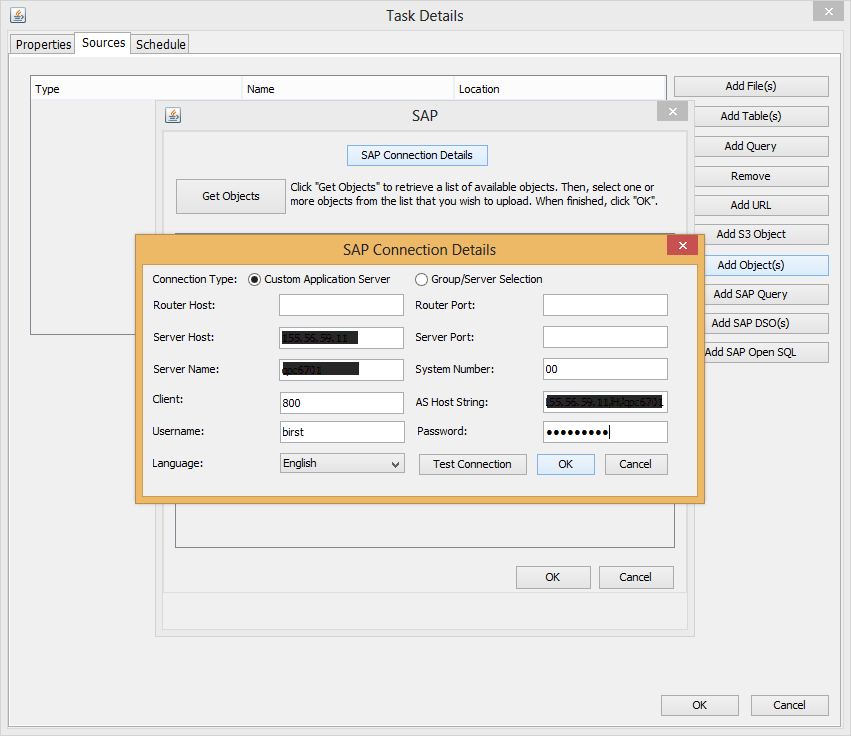Close the Task Details window
The image size is (851, 736).
[828, 11]
